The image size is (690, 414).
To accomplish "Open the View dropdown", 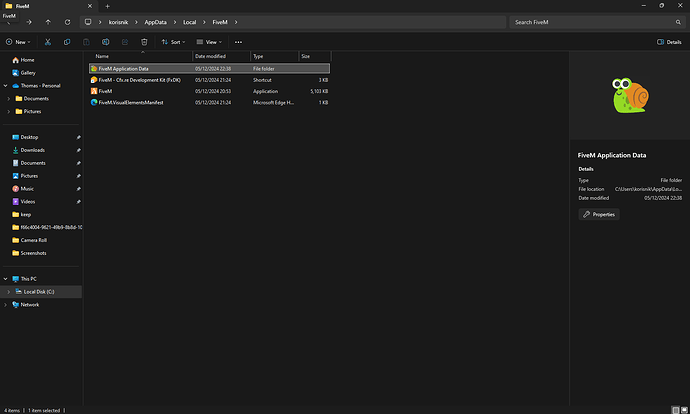I will [209, 42].
